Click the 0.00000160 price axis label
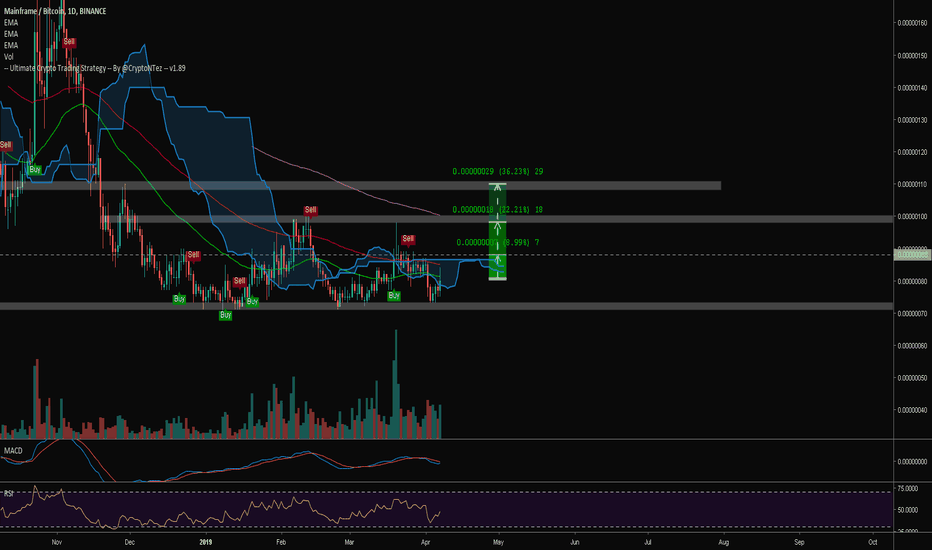 coord(912,23)
